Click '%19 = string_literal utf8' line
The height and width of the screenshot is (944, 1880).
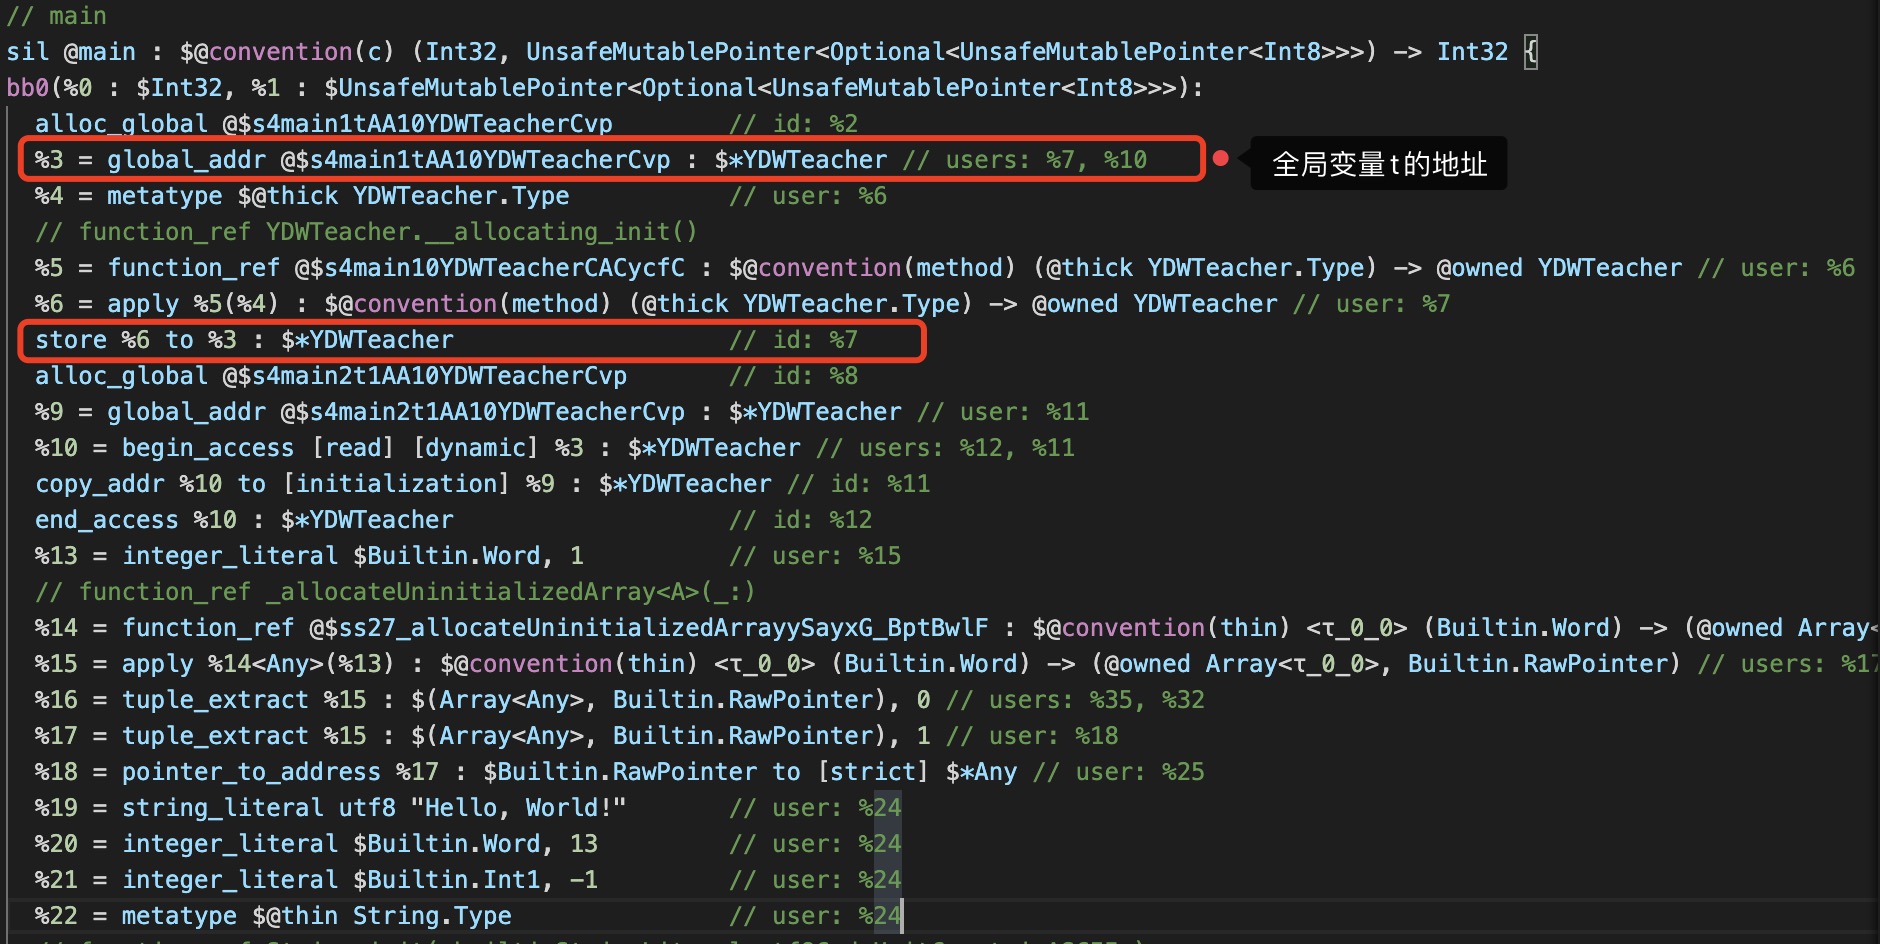coord(468,808)
